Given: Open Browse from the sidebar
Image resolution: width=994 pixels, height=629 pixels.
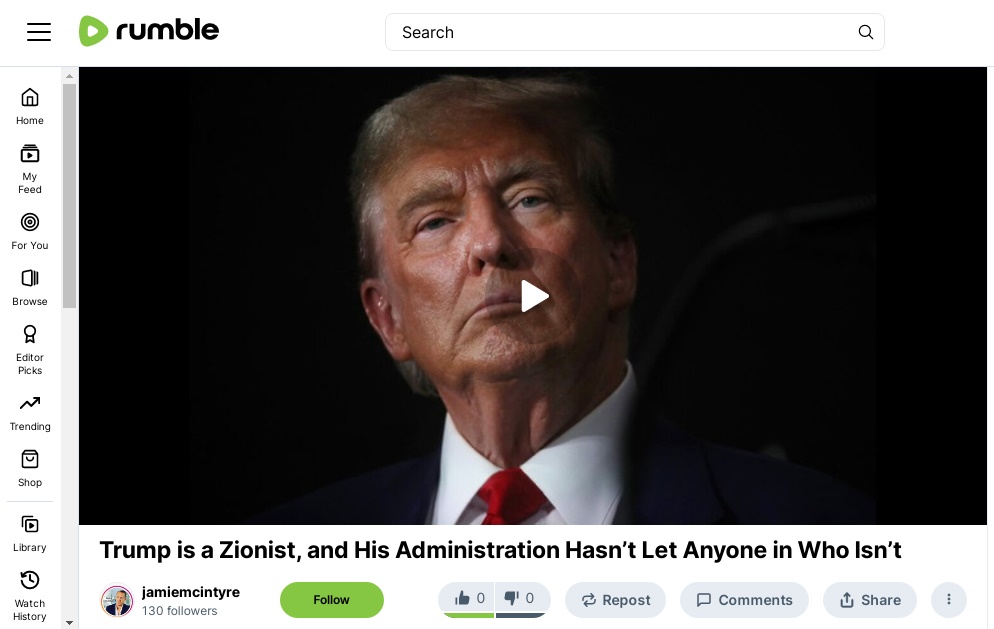Looking at the screenshot, I should pos(30,287).
